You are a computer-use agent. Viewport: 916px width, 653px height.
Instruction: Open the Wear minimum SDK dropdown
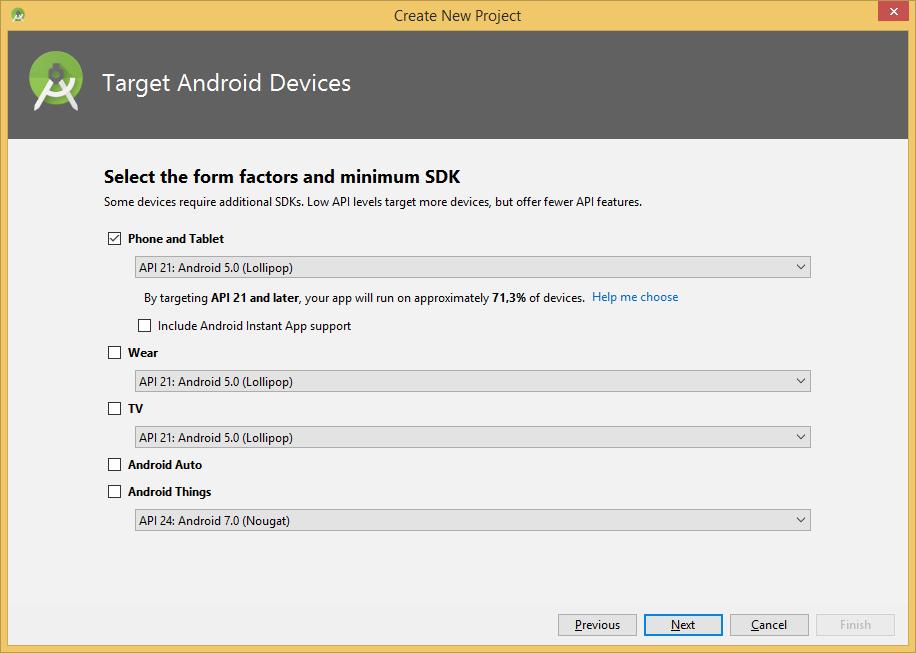pos(473,381)
